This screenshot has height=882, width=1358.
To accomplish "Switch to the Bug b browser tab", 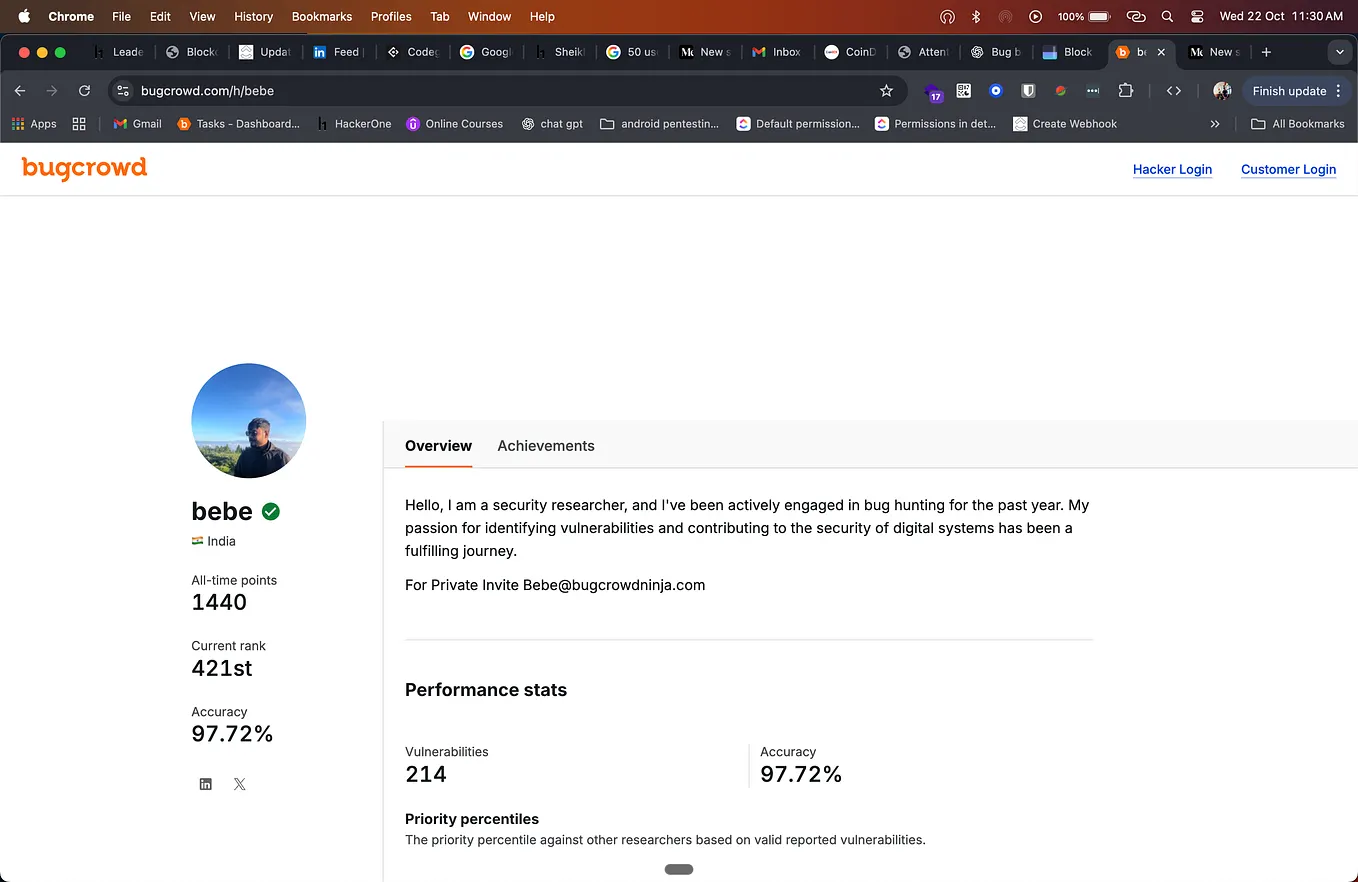I will click(995, 52).
